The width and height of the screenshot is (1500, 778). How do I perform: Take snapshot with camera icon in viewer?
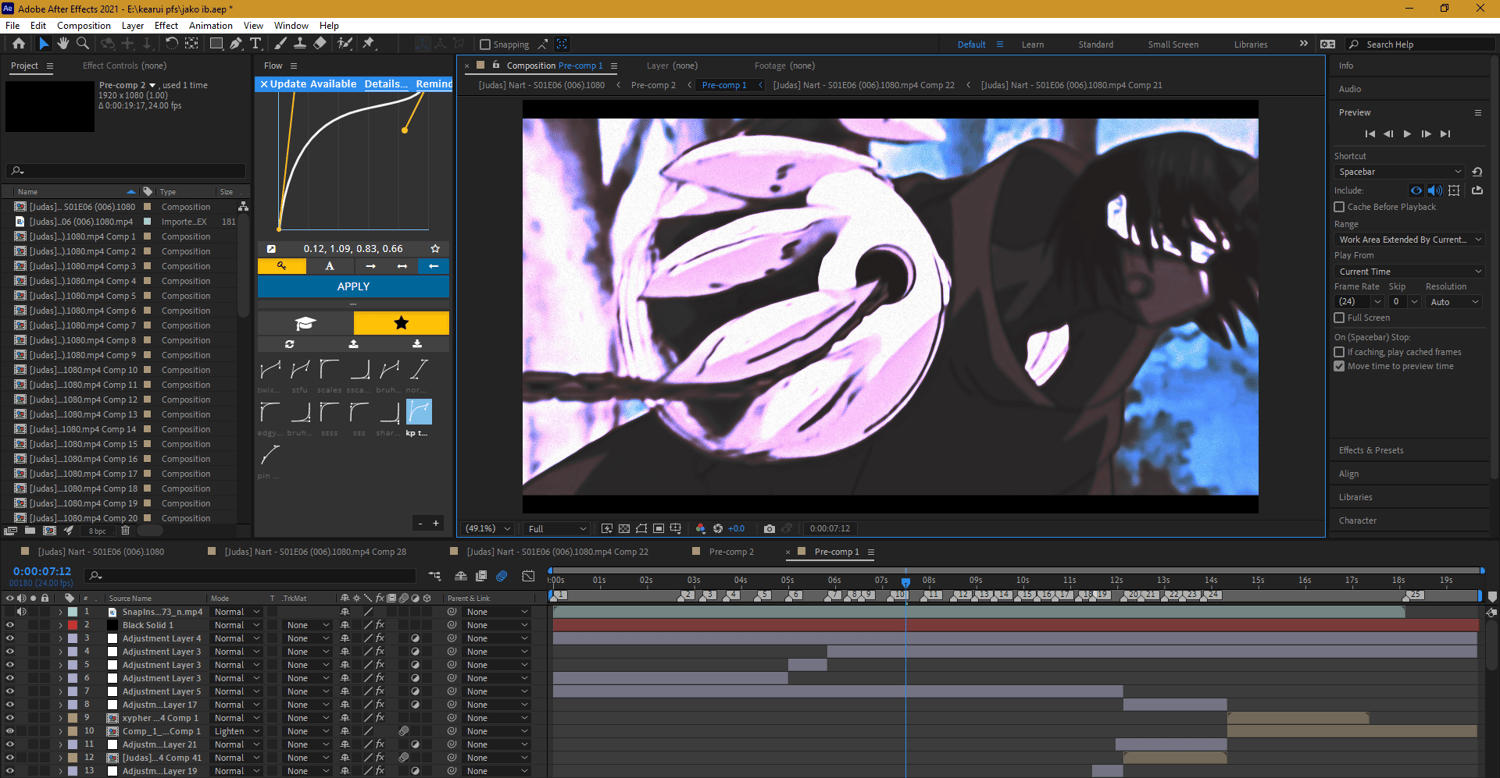(769, 528)
